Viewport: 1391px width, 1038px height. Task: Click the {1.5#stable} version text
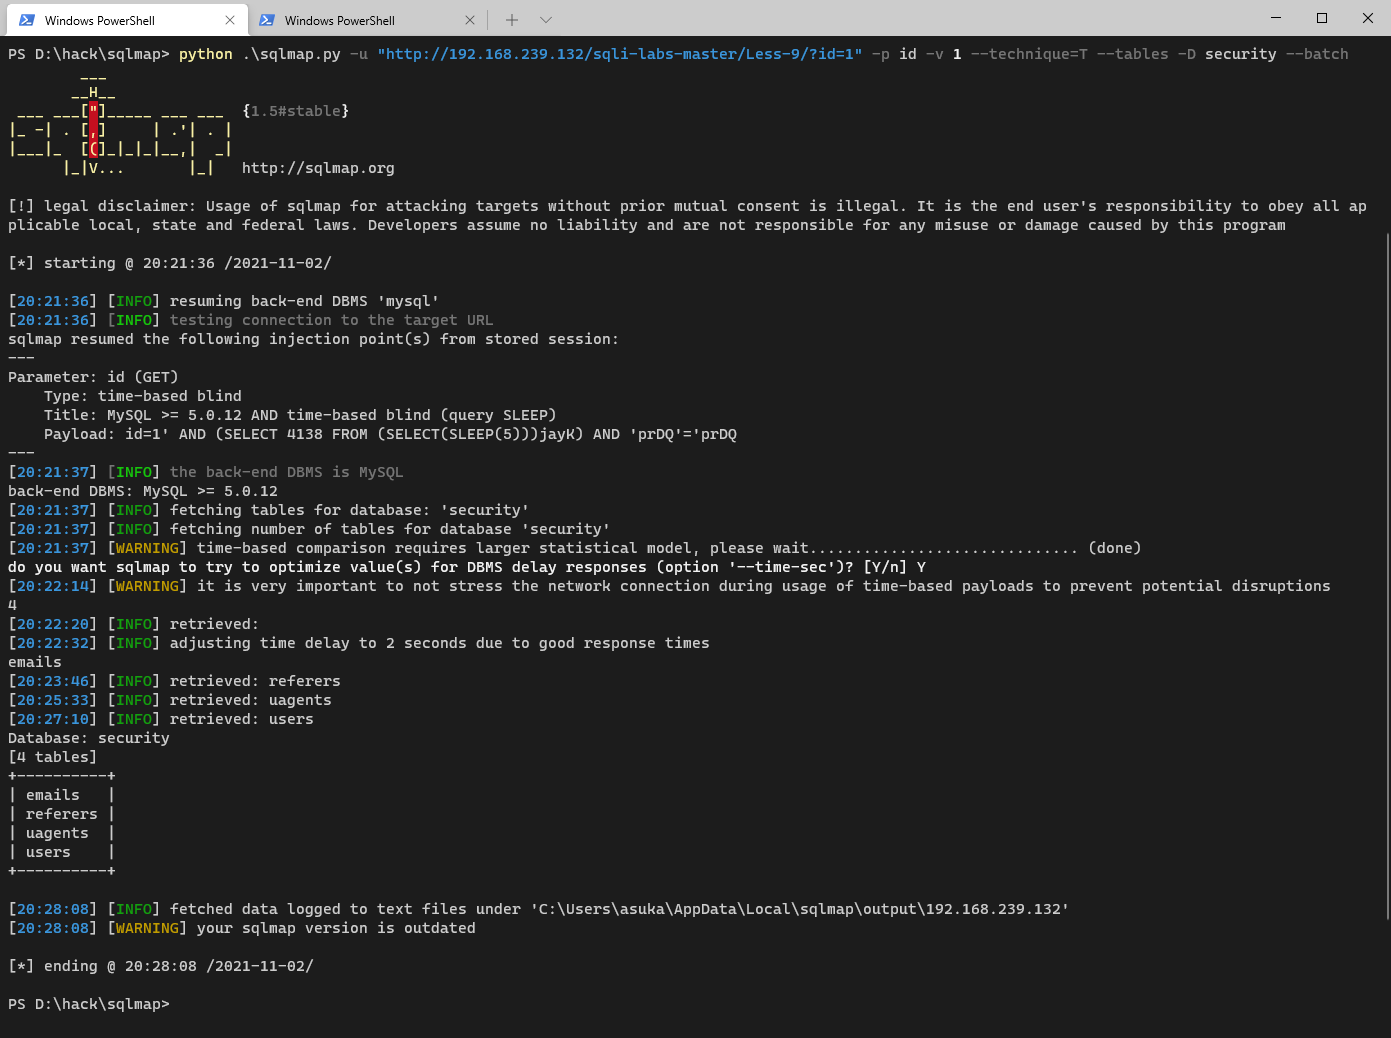[296, 111]
